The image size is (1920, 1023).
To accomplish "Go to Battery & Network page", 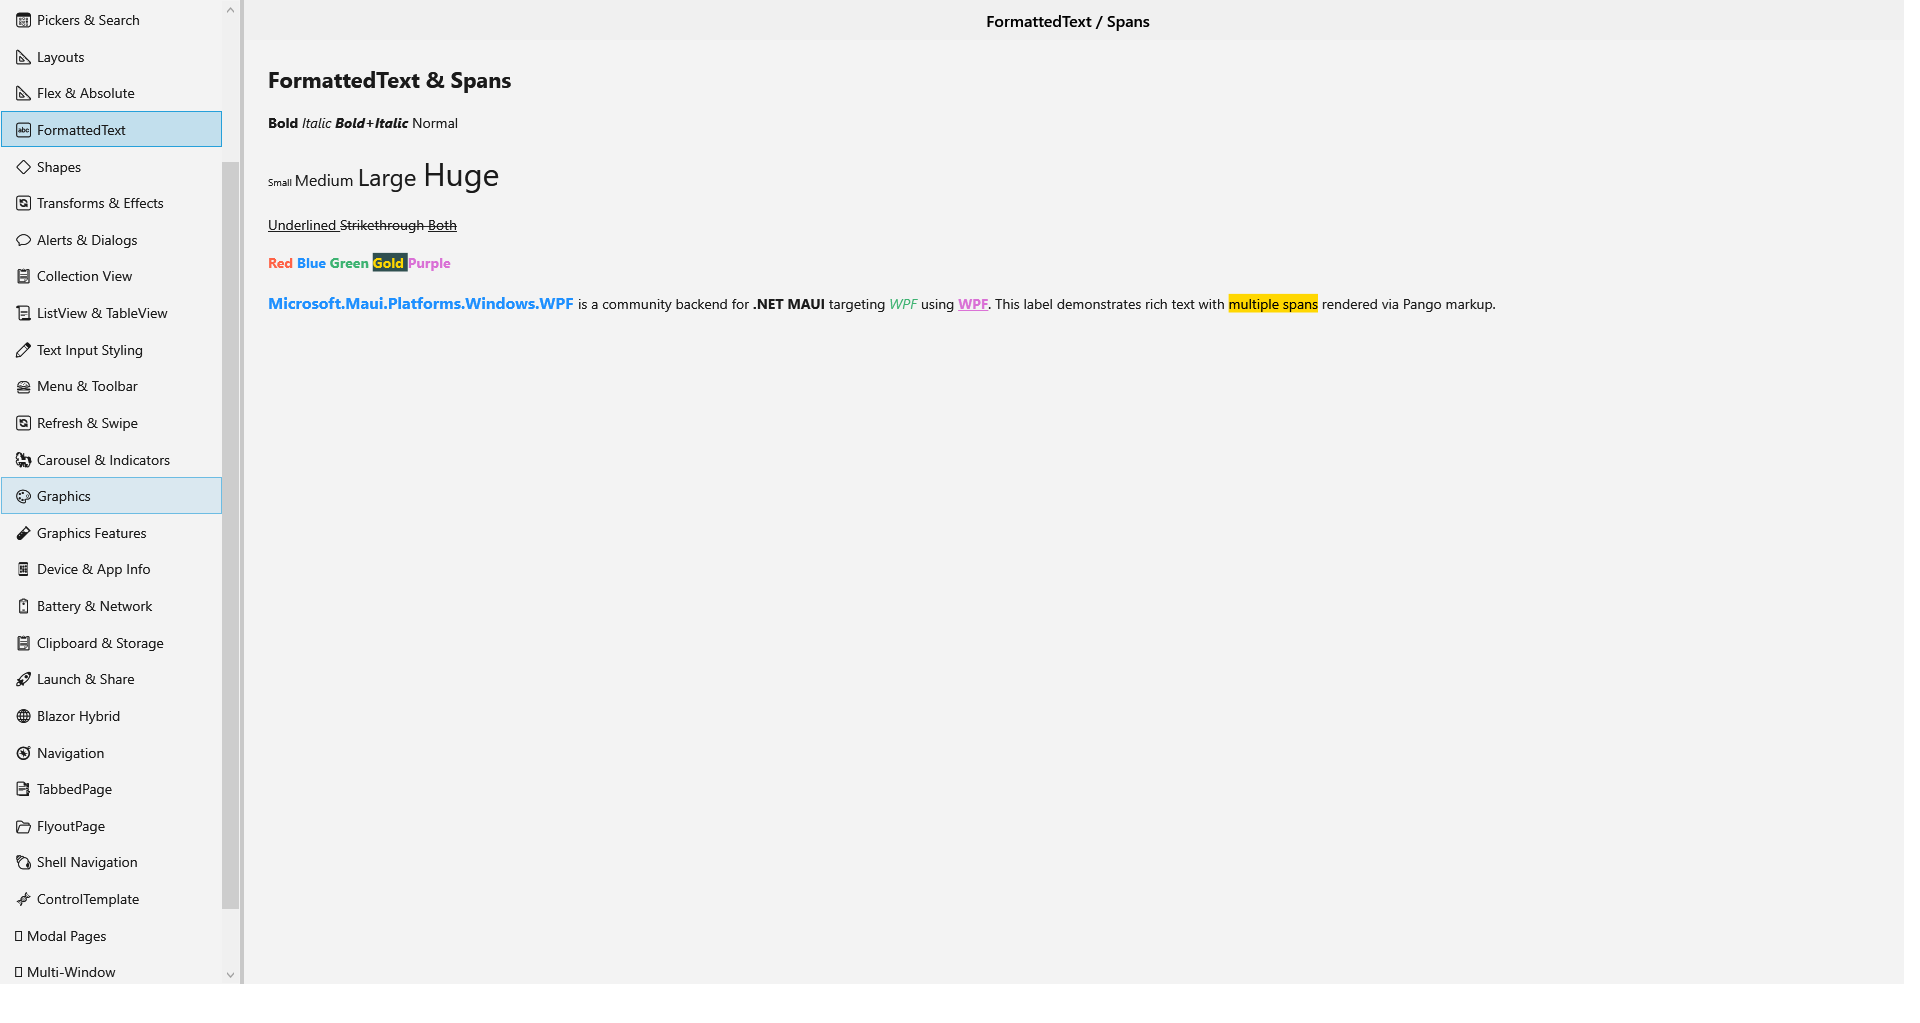I will [111, 606].
